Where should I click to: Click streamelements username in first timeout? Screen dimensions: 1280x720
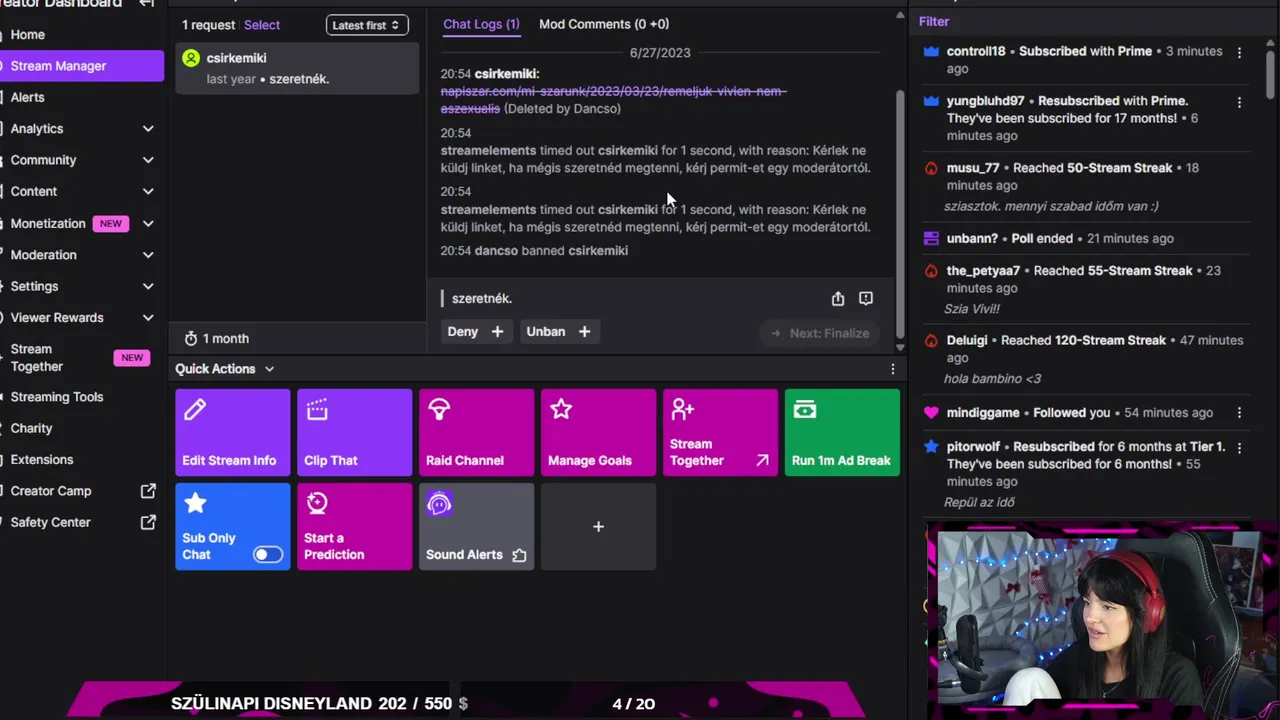point(488,151)
